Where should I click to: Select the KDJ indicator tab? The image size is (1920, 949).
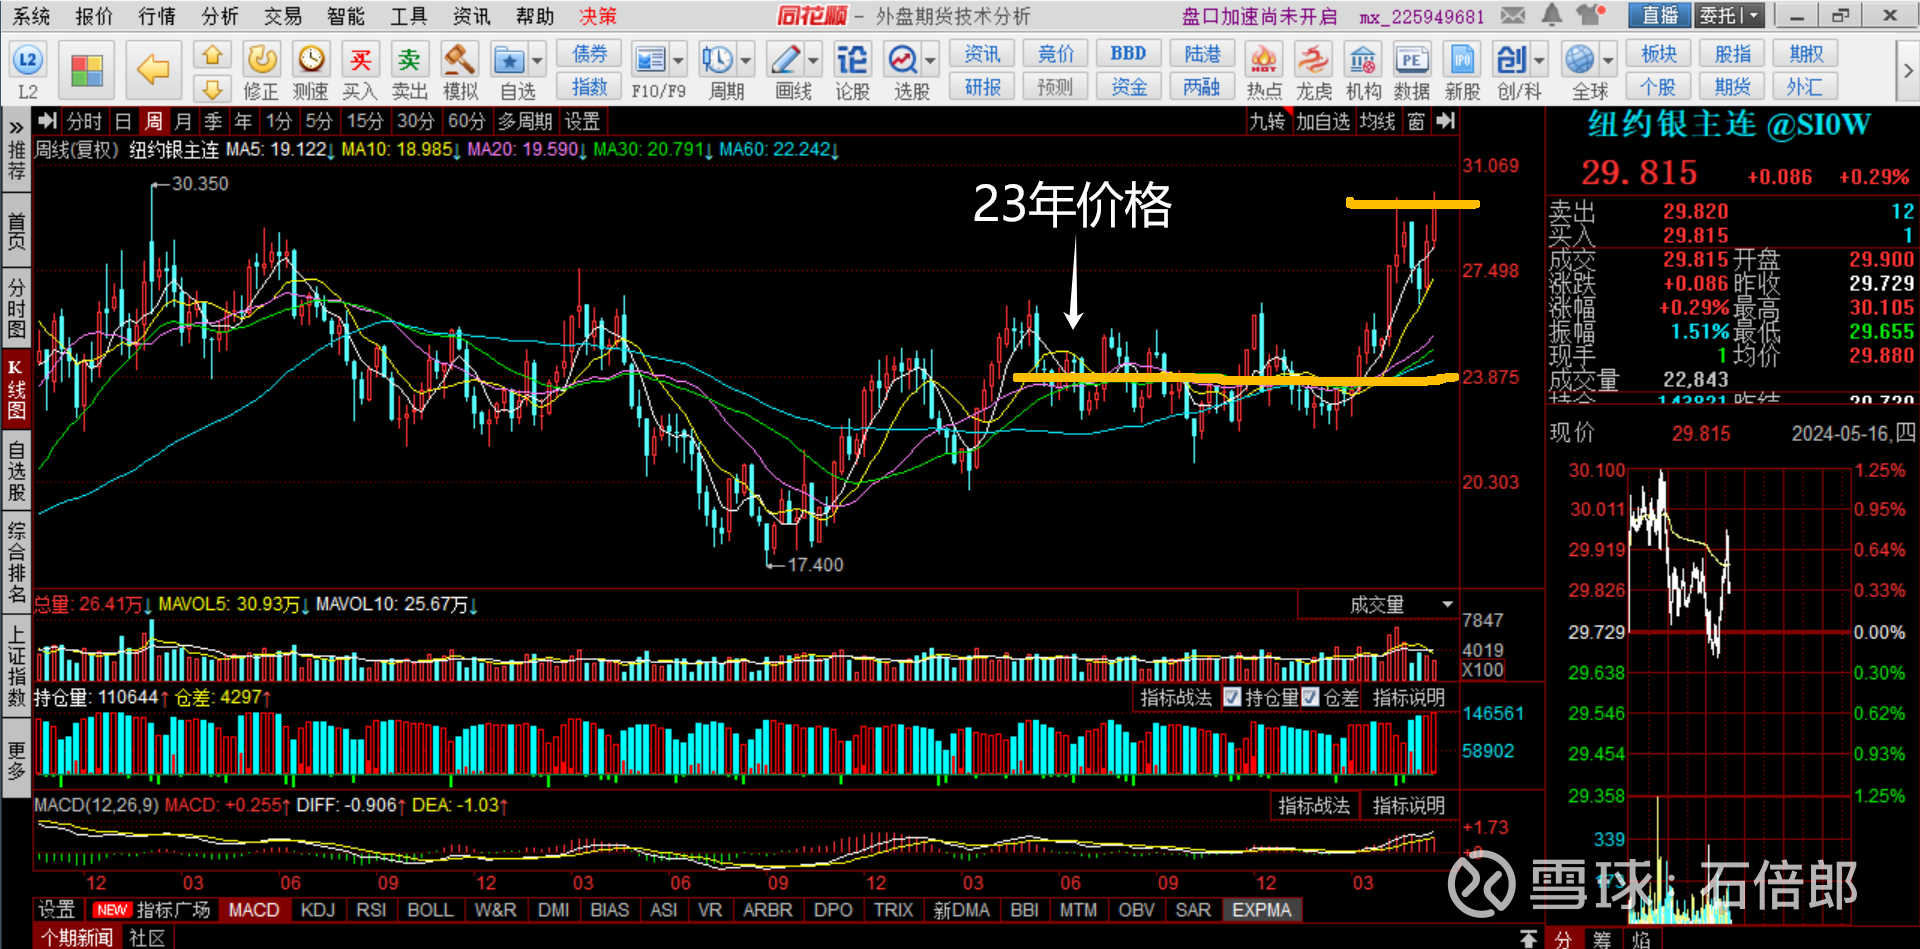point(318,910)
